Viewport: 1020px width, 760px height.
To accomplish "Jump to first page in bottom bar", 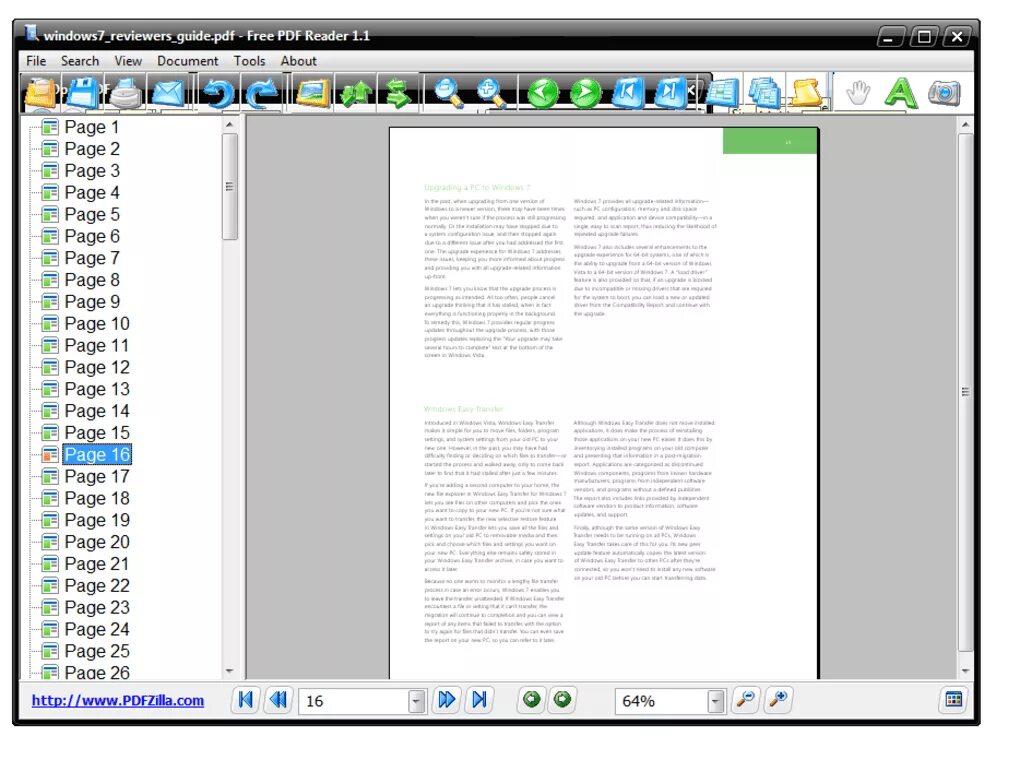I will click(245, 699).
